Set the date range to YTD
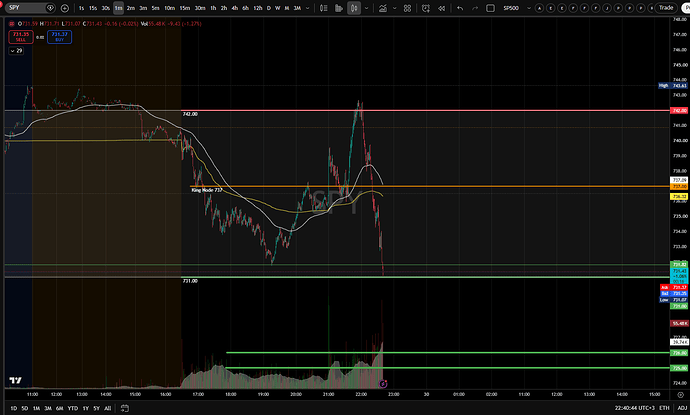 pyautogui.click(x=73, y=408)
